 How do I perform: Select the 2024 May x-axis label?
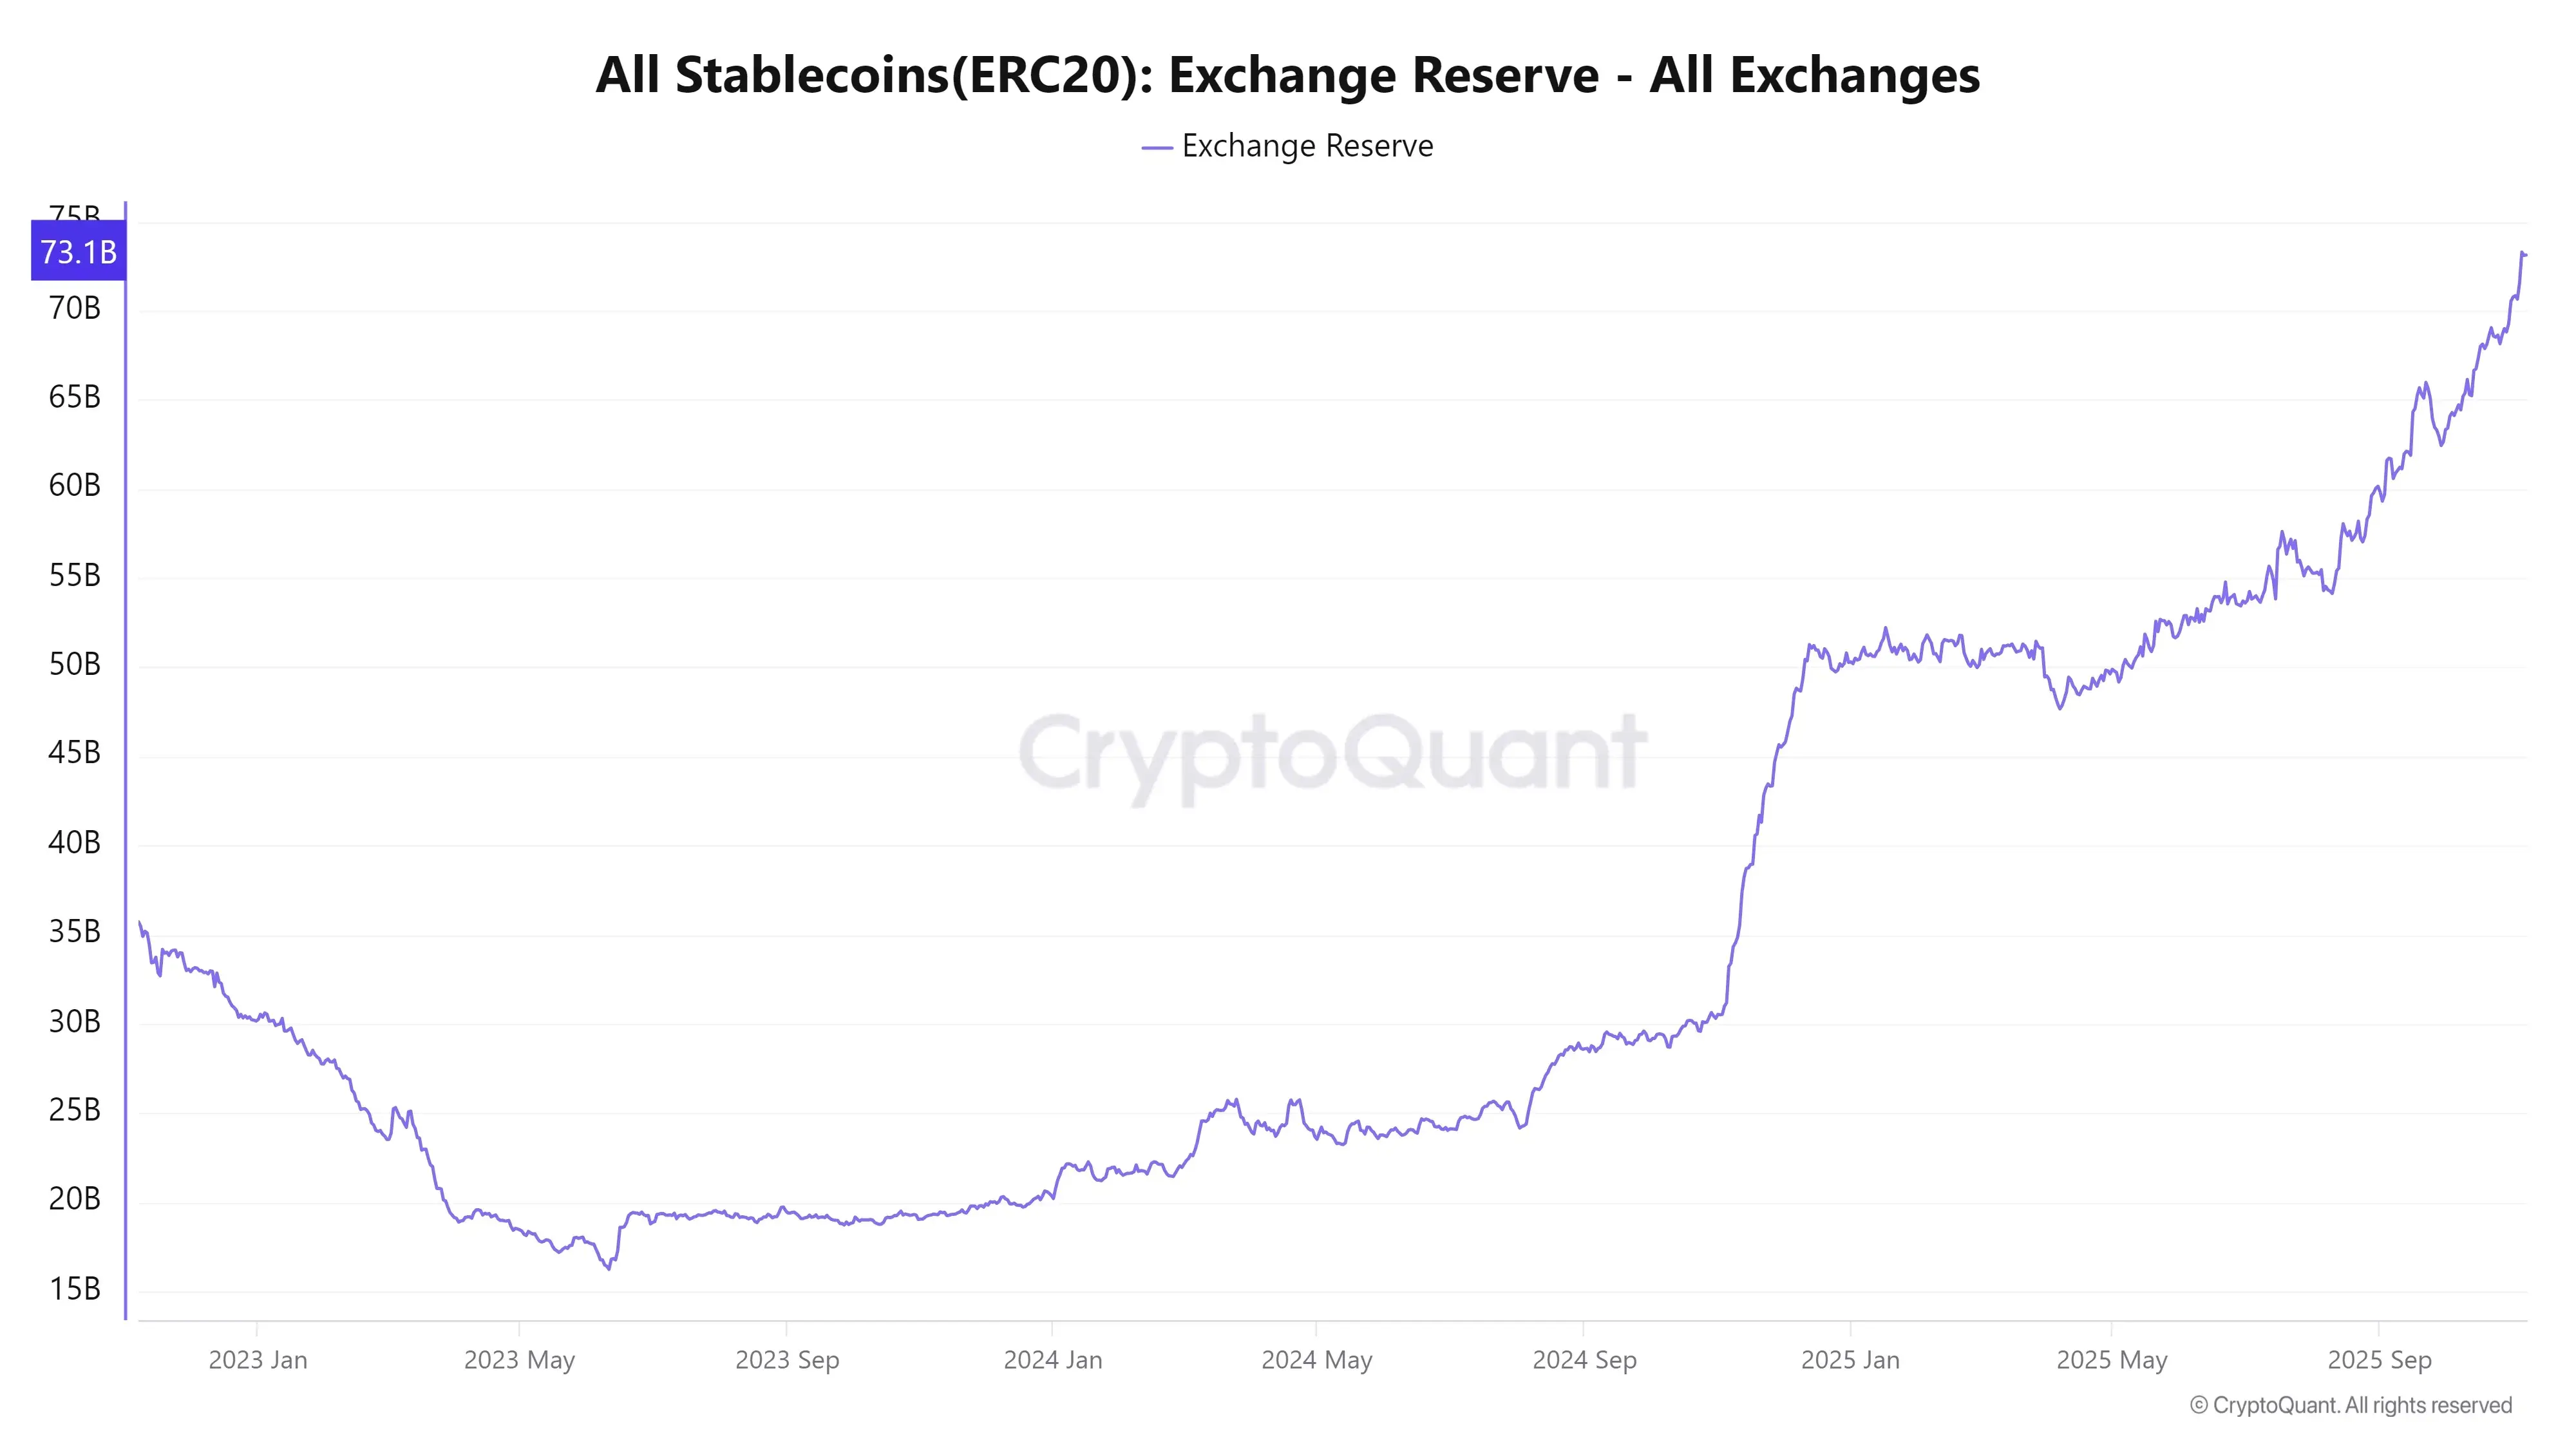(1316, 1360)
